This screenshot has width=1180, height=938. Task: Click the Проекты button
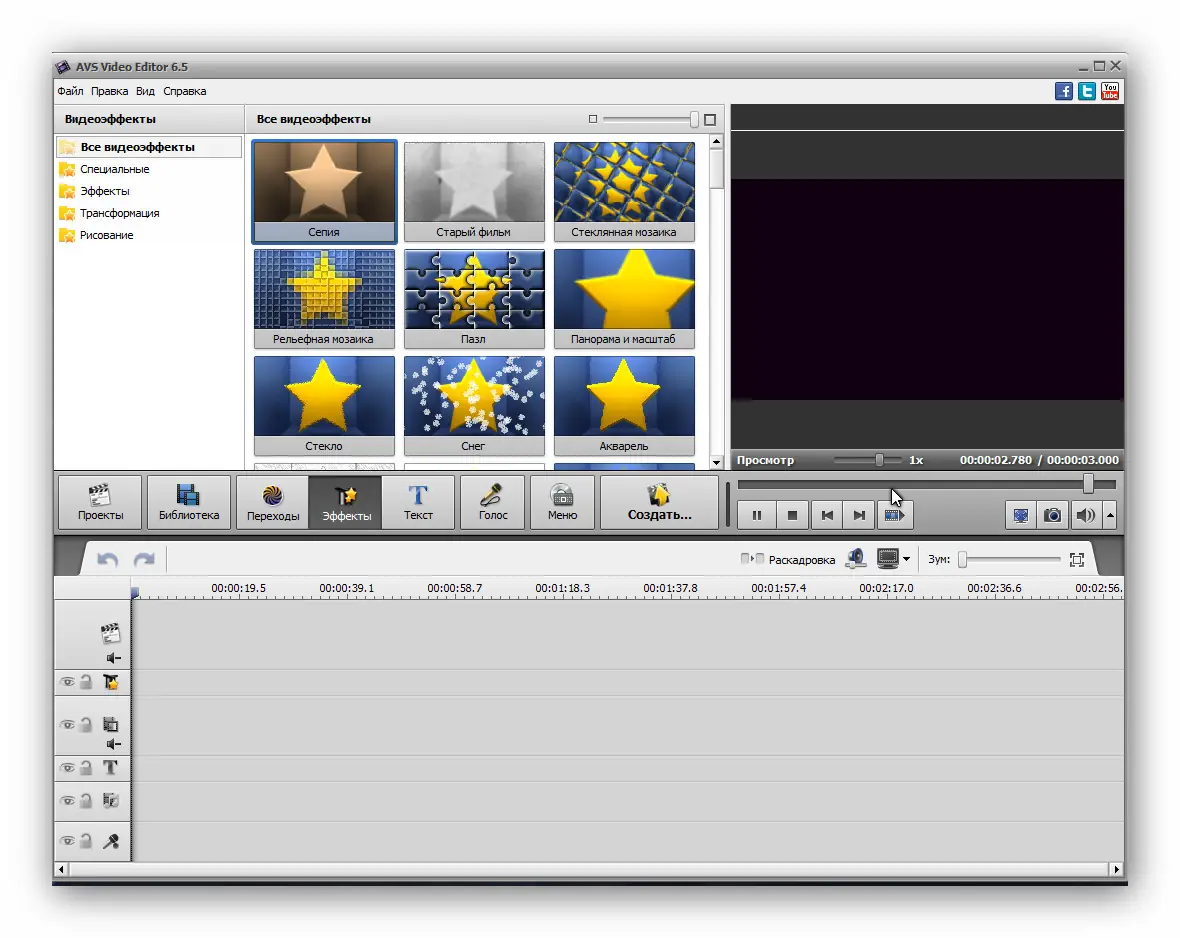100,502
